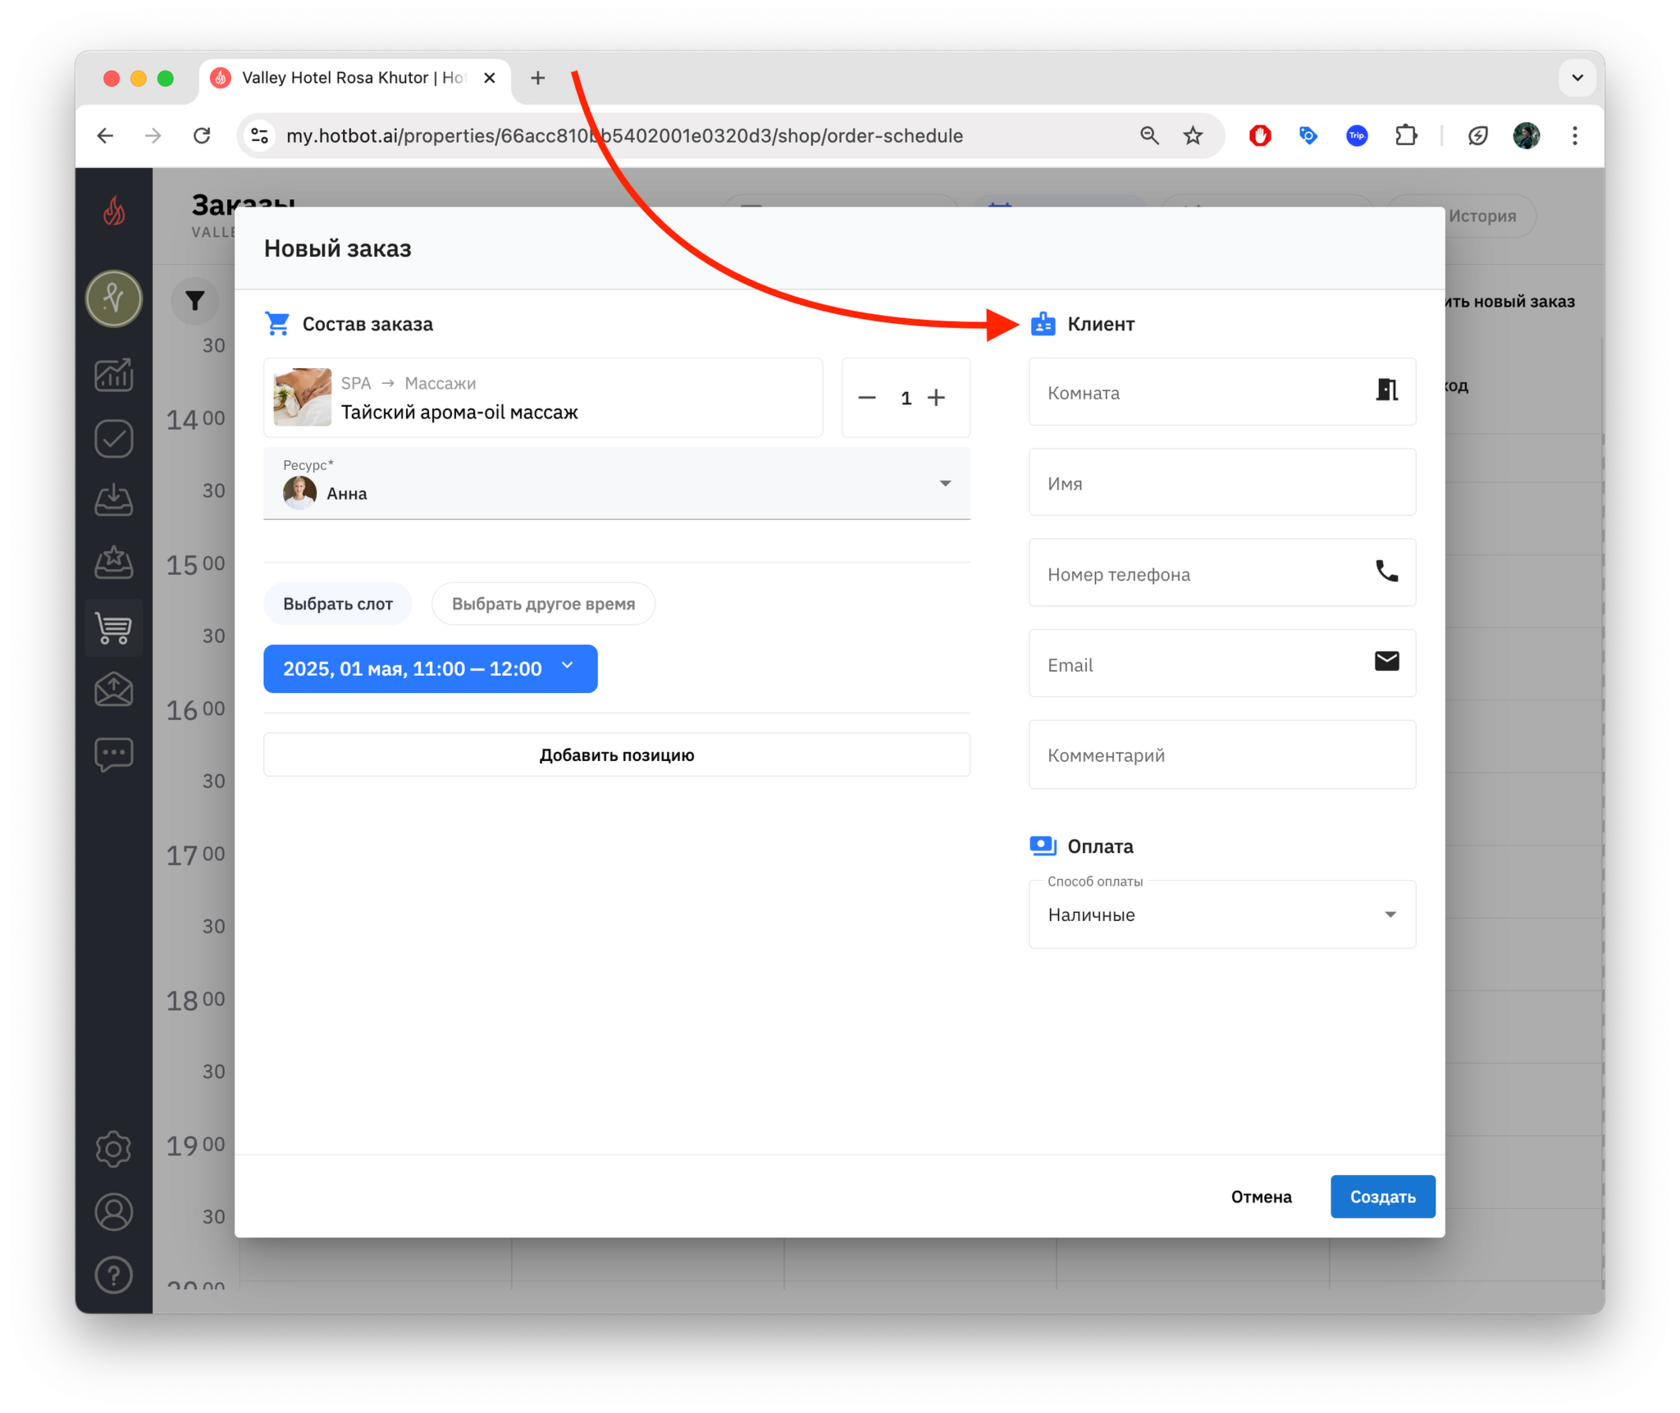Open the help question mark icon
Viewport: 1680px width, 1413px height.
pyautogui.click(x=114, y=1275)
